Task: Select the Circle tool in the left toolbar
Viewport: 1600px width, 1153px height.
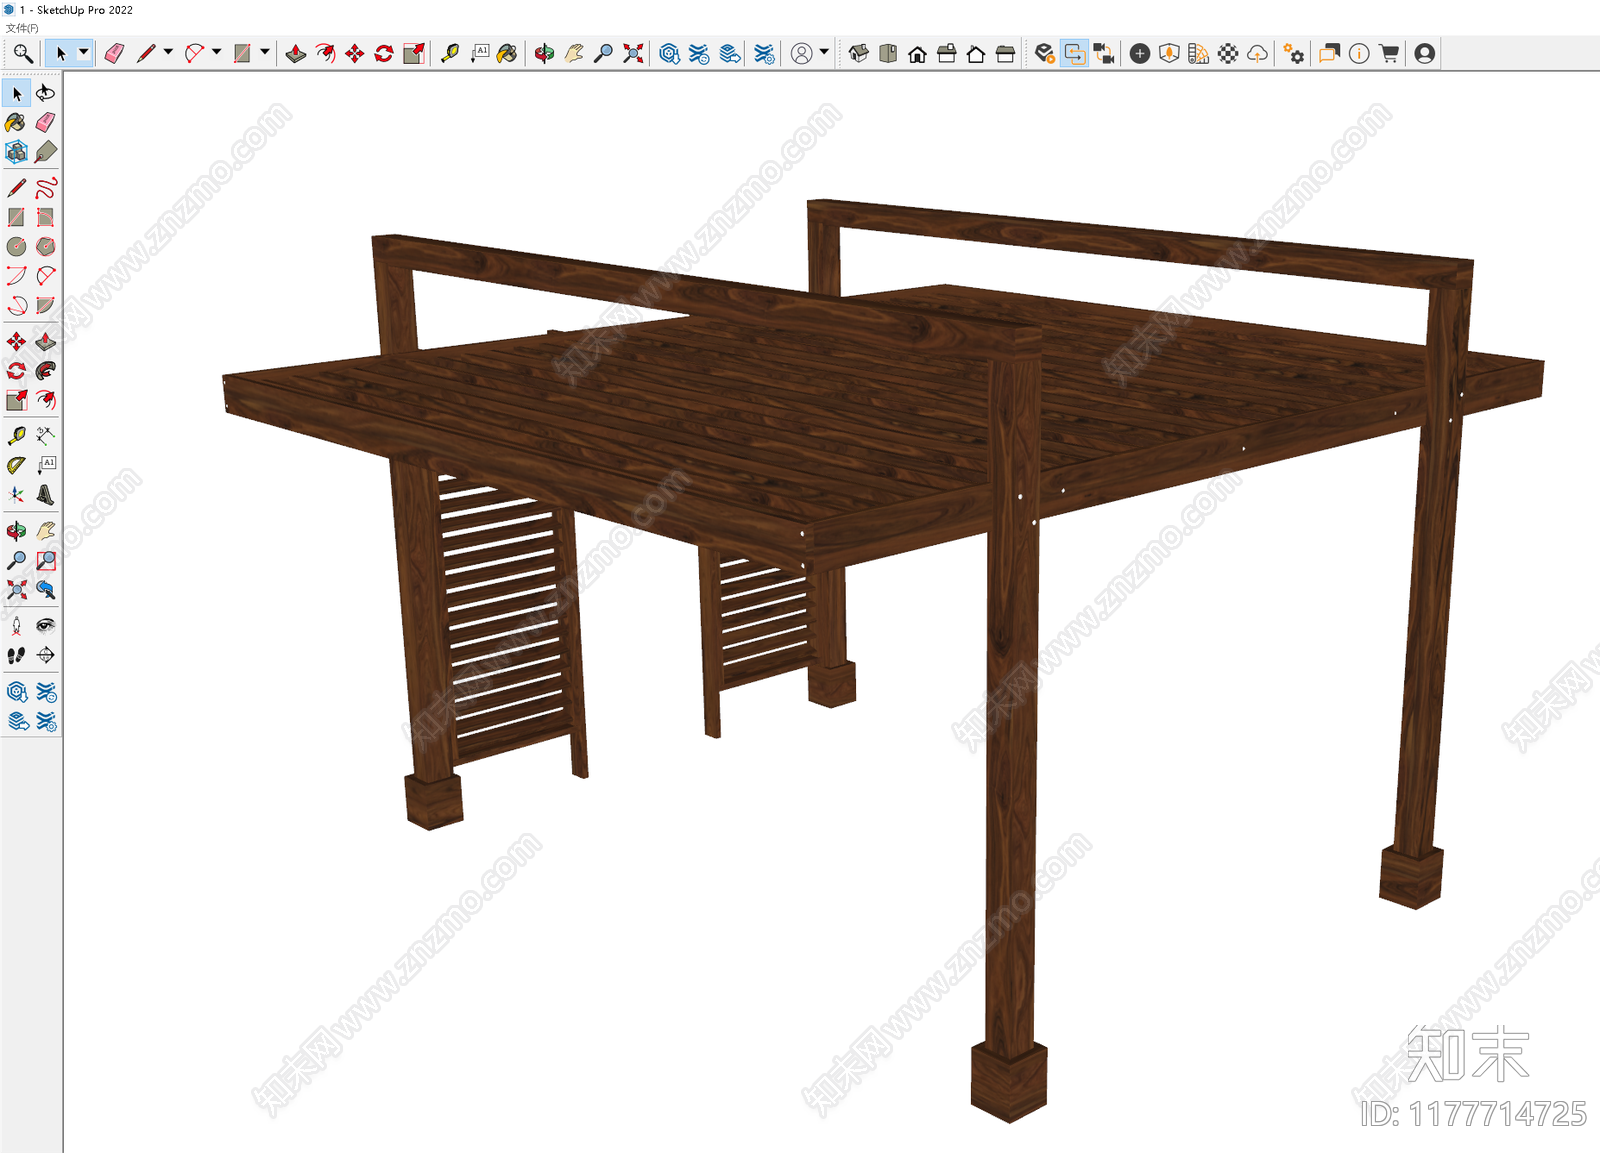Action: [16, 246]
